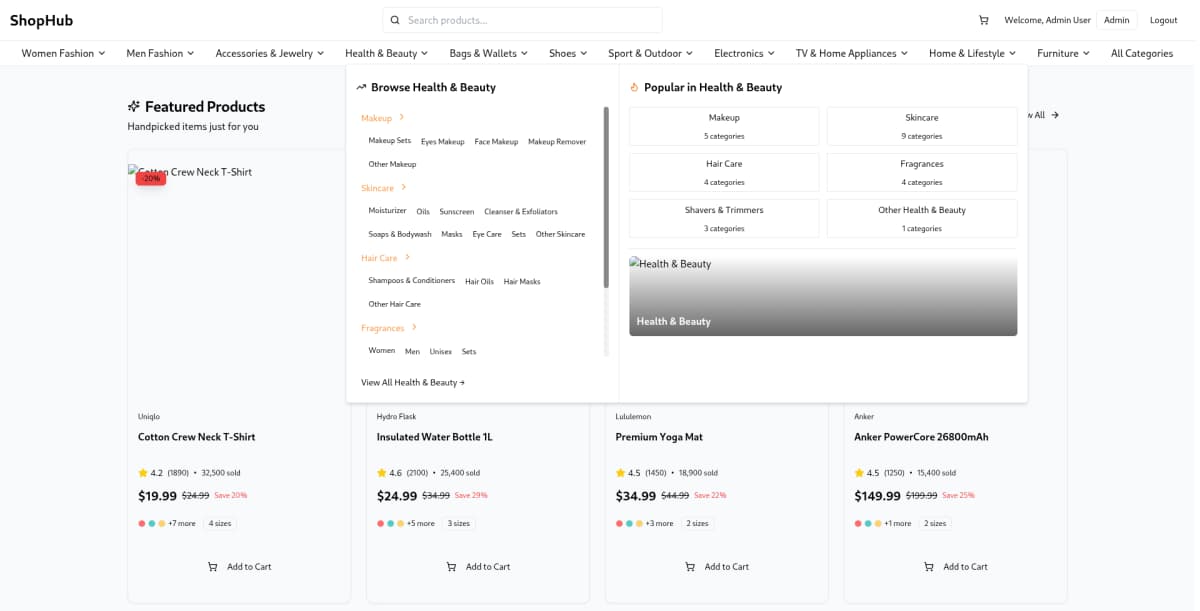Click the Makeup tile with 5 categories
The image size is (1200, 611).
pyautogui.click(x=723, y=125)
